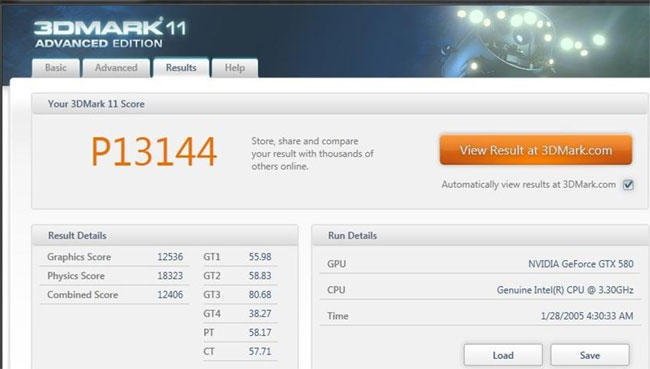Click the PT value 58.17
Viewport: 650px width, 369px height.
pos(260,333)
